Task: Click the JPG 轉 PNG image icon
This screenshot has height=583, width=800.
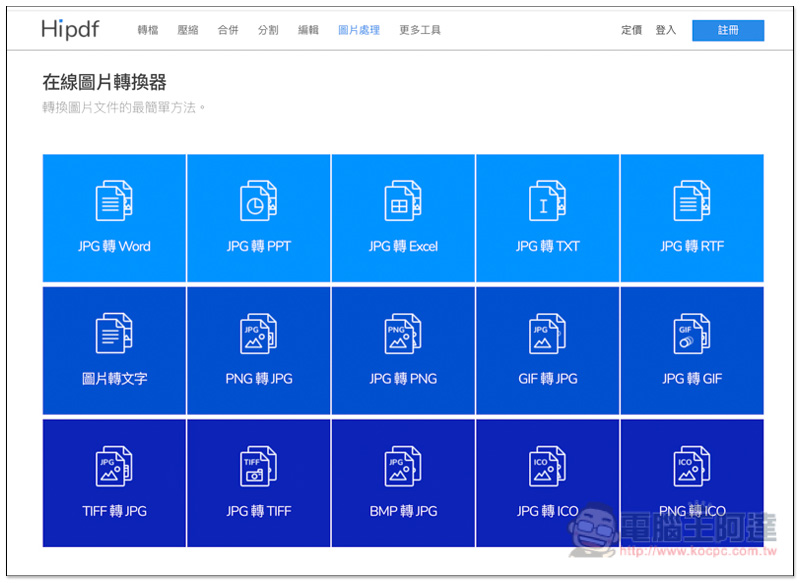Action: [x=403, y=333]
